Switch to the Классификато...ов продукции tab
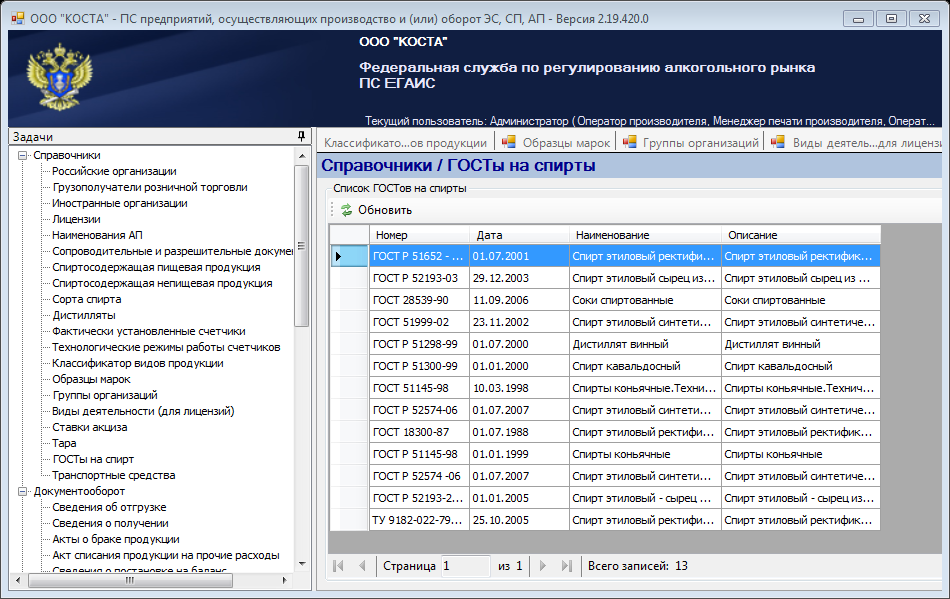 pyautogui.click(x=405, y=143)
